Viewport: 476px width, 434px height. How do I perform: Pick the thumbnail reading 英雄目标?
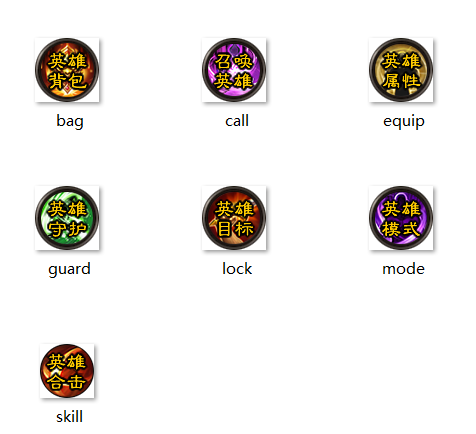pyautogui.click(x=234, y=218)
